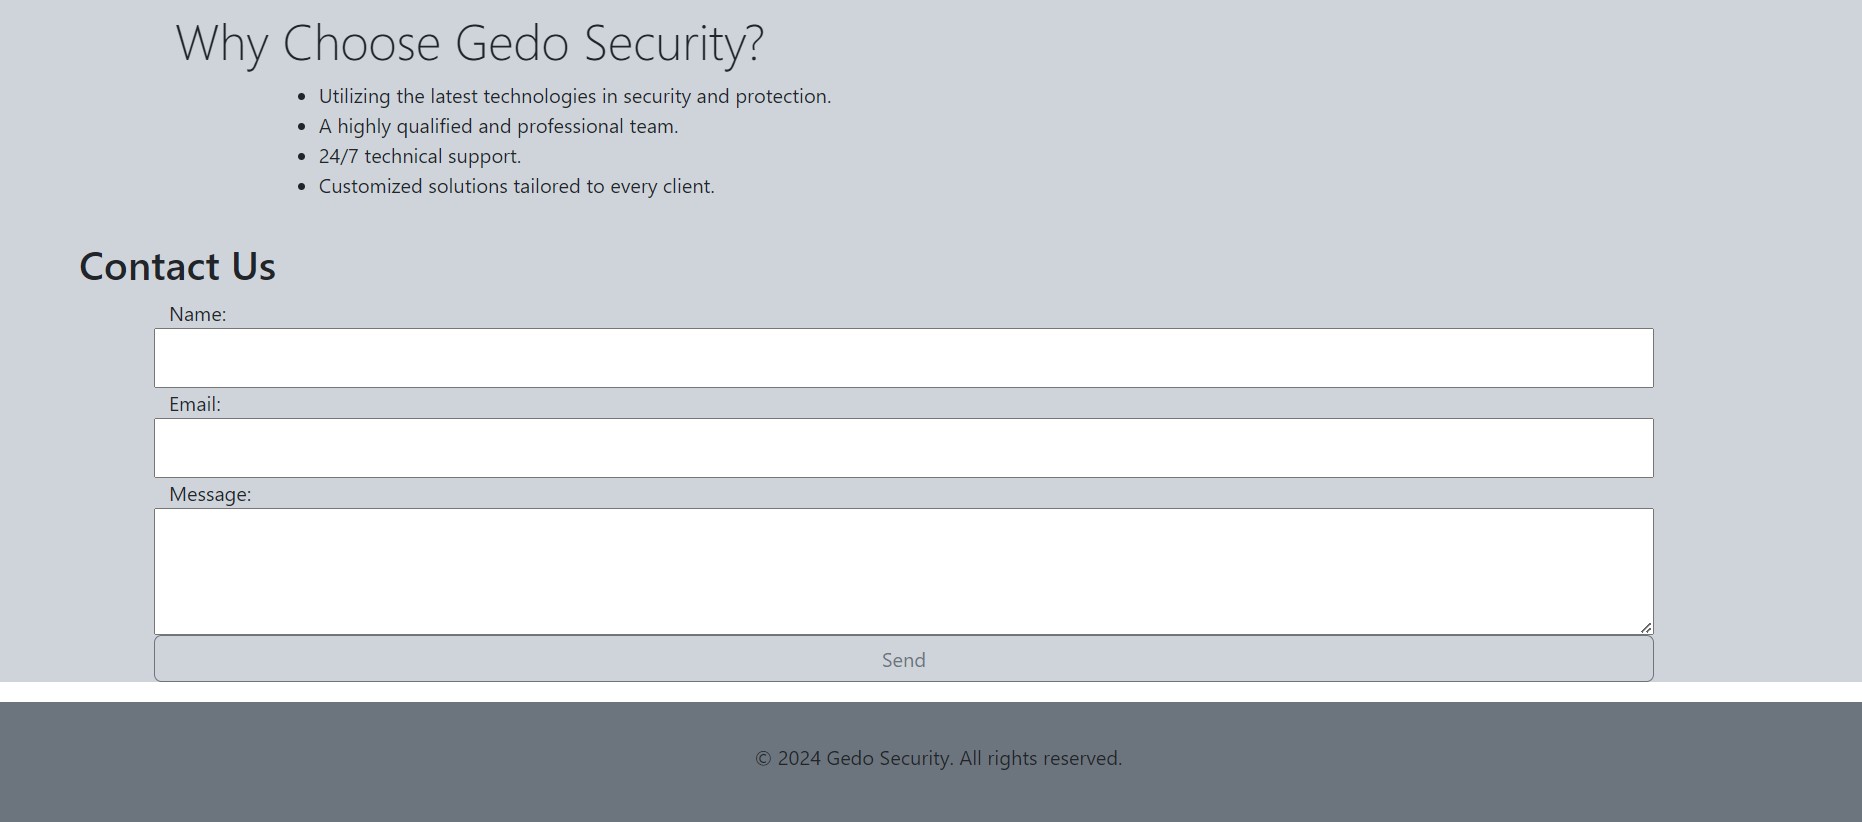This screenshot has height=822, width=1862.
Task: Click the 'Contact Us' heading
Action: click(177, 266)
